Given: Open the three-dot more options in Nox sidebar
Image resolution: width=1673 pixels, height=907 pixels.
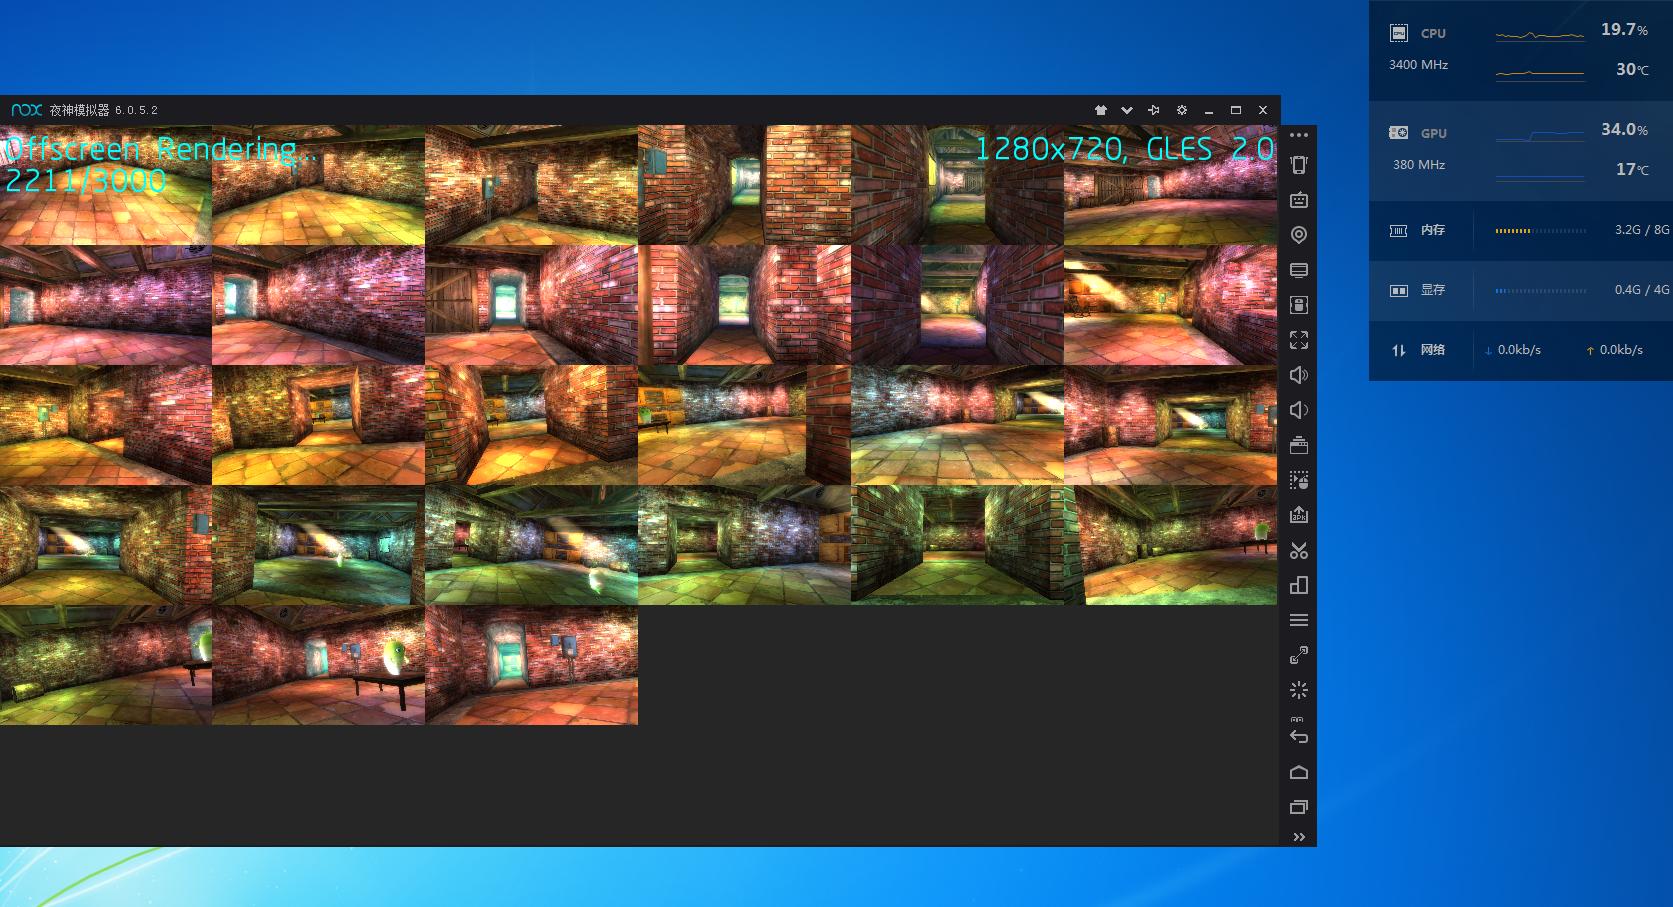Looking at the screenshot, I should 1298,135.
